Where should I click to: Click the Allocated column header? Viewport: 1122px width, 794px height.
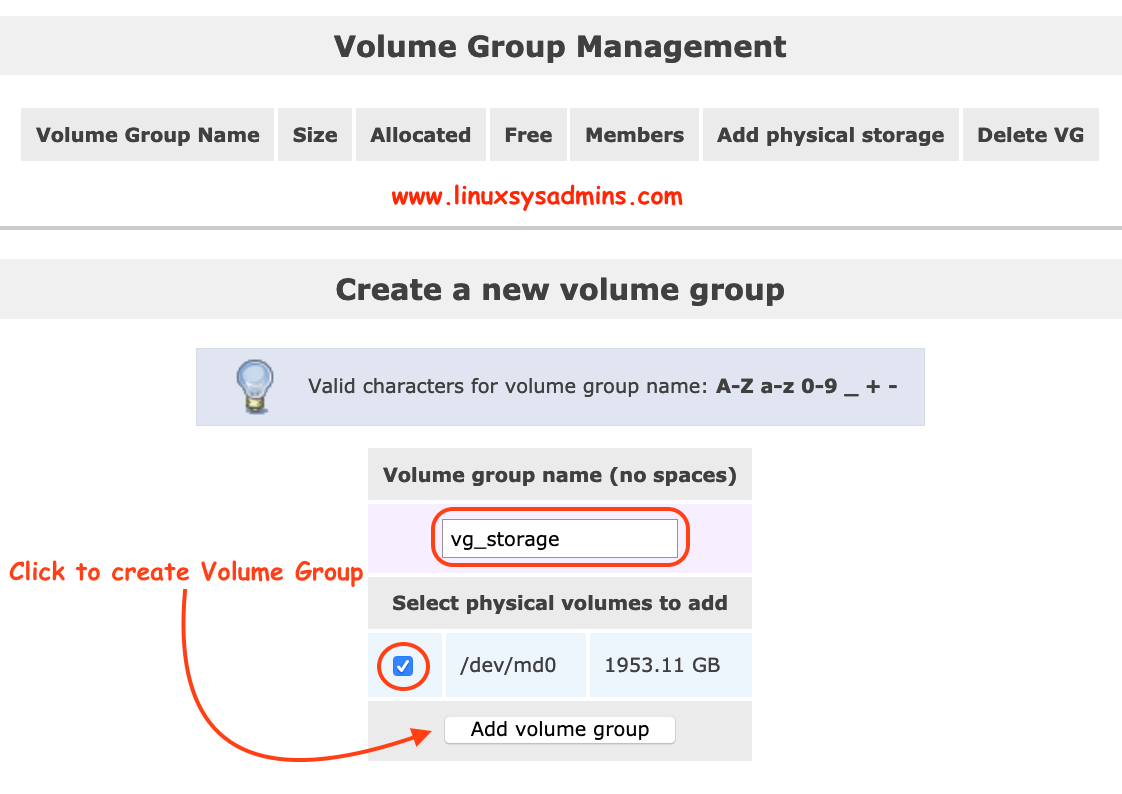421,134
